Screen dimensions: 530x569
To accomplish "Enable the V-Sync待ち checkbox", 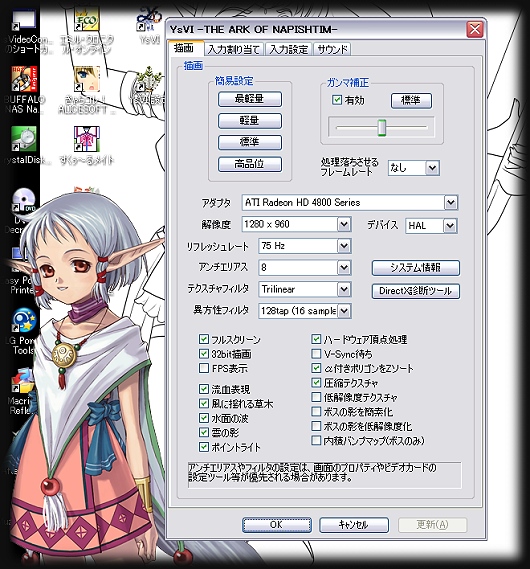I will (316, 354).
